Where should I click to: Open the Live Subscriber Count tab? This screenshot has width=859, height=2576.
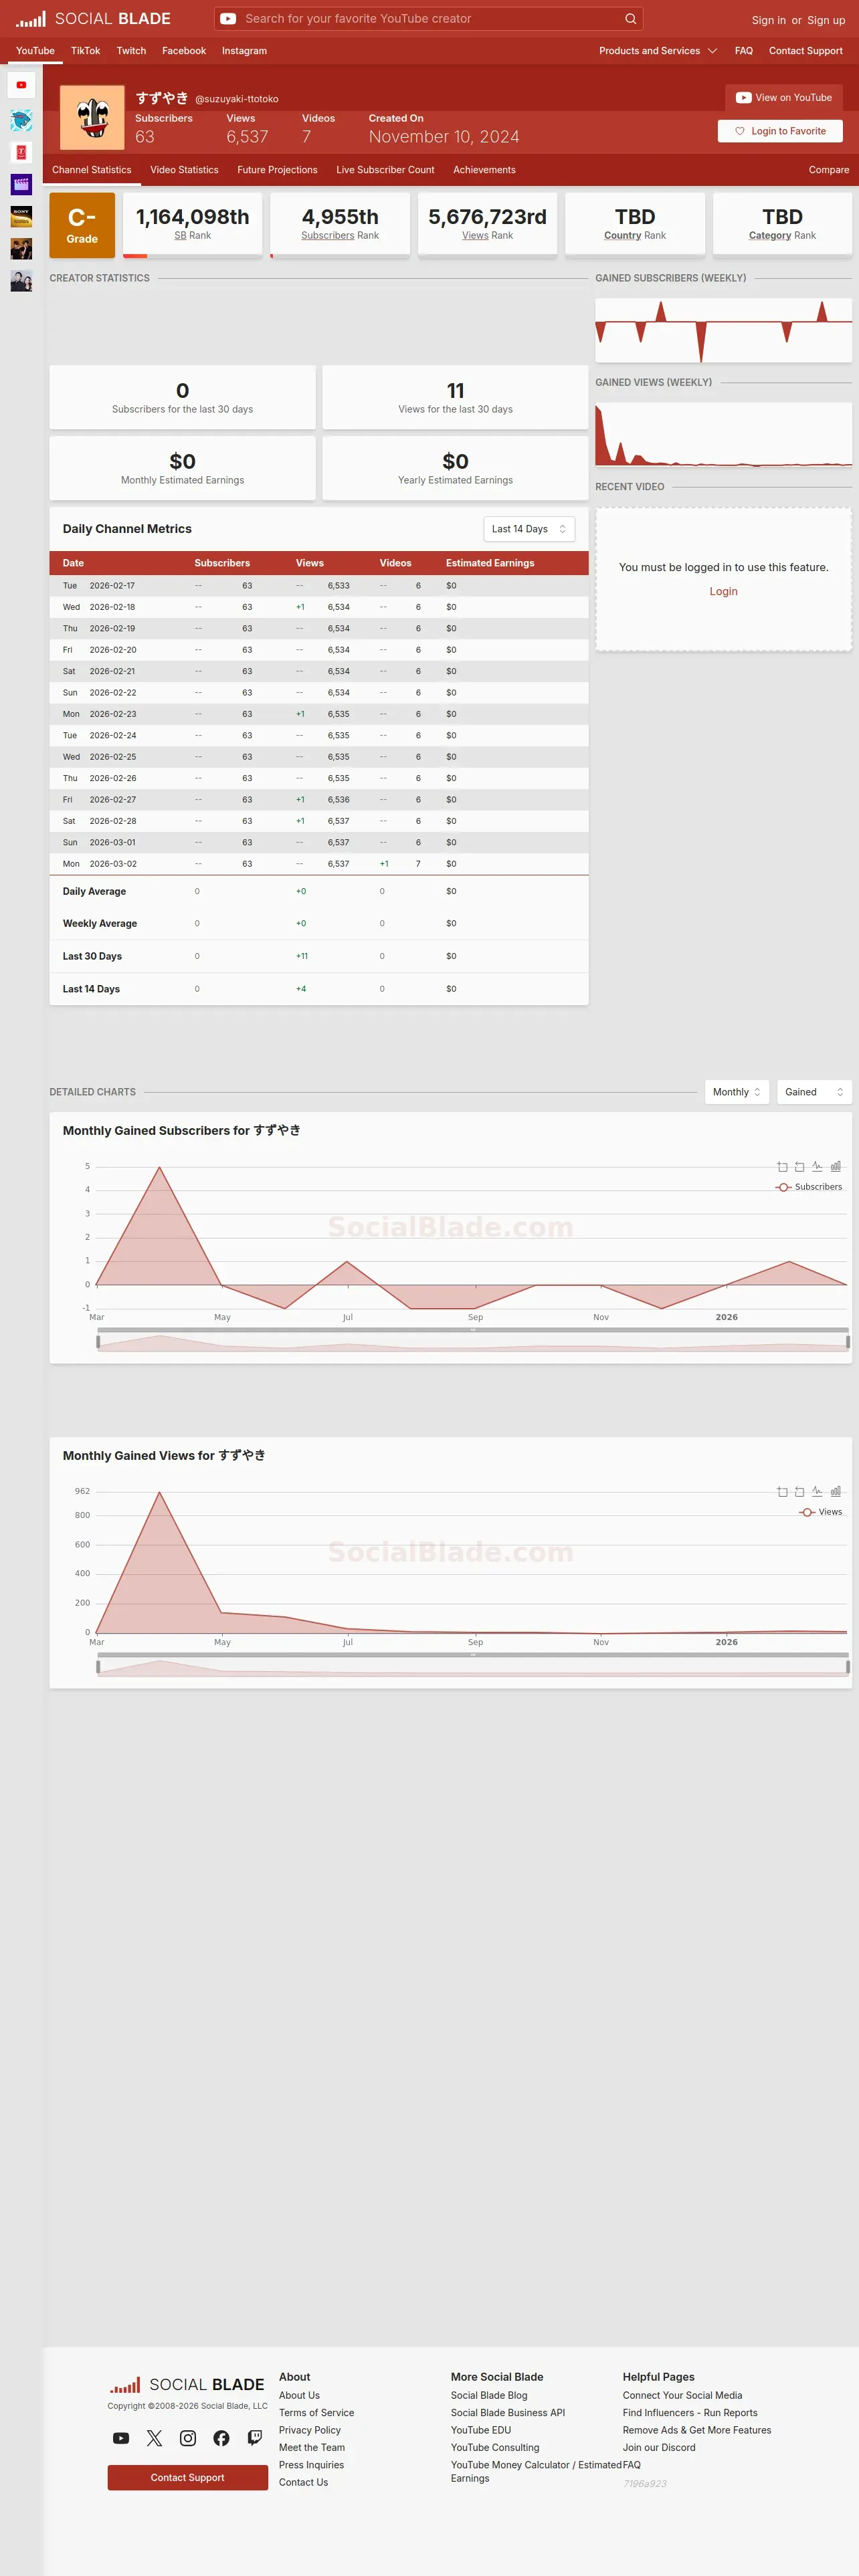(x=385, y=170)
